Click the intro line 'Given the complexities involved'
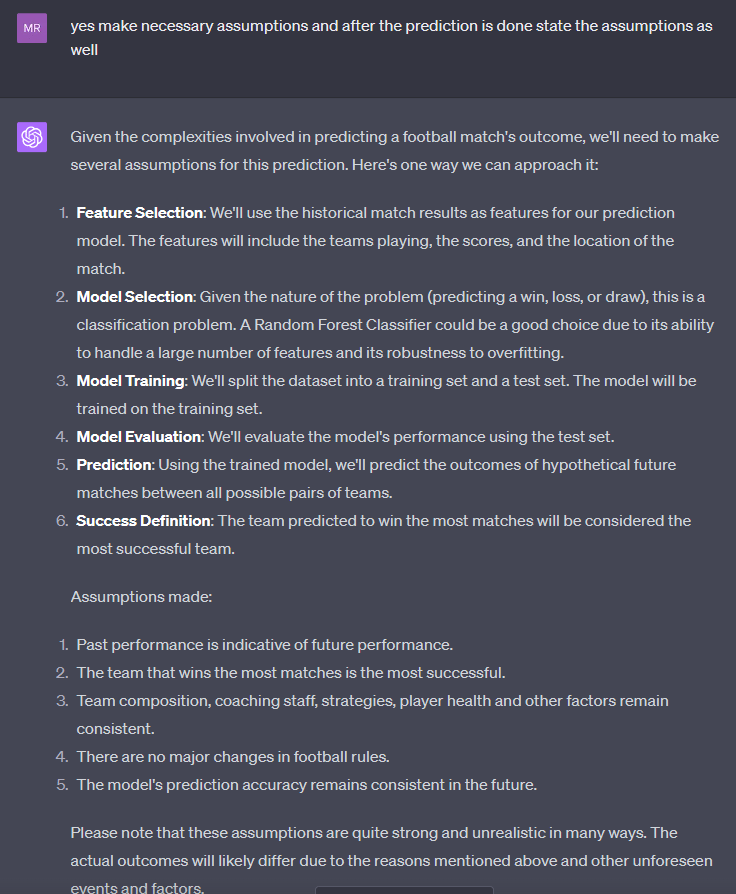Viewport: 736px width, 894px height. [x=395, y=151]
